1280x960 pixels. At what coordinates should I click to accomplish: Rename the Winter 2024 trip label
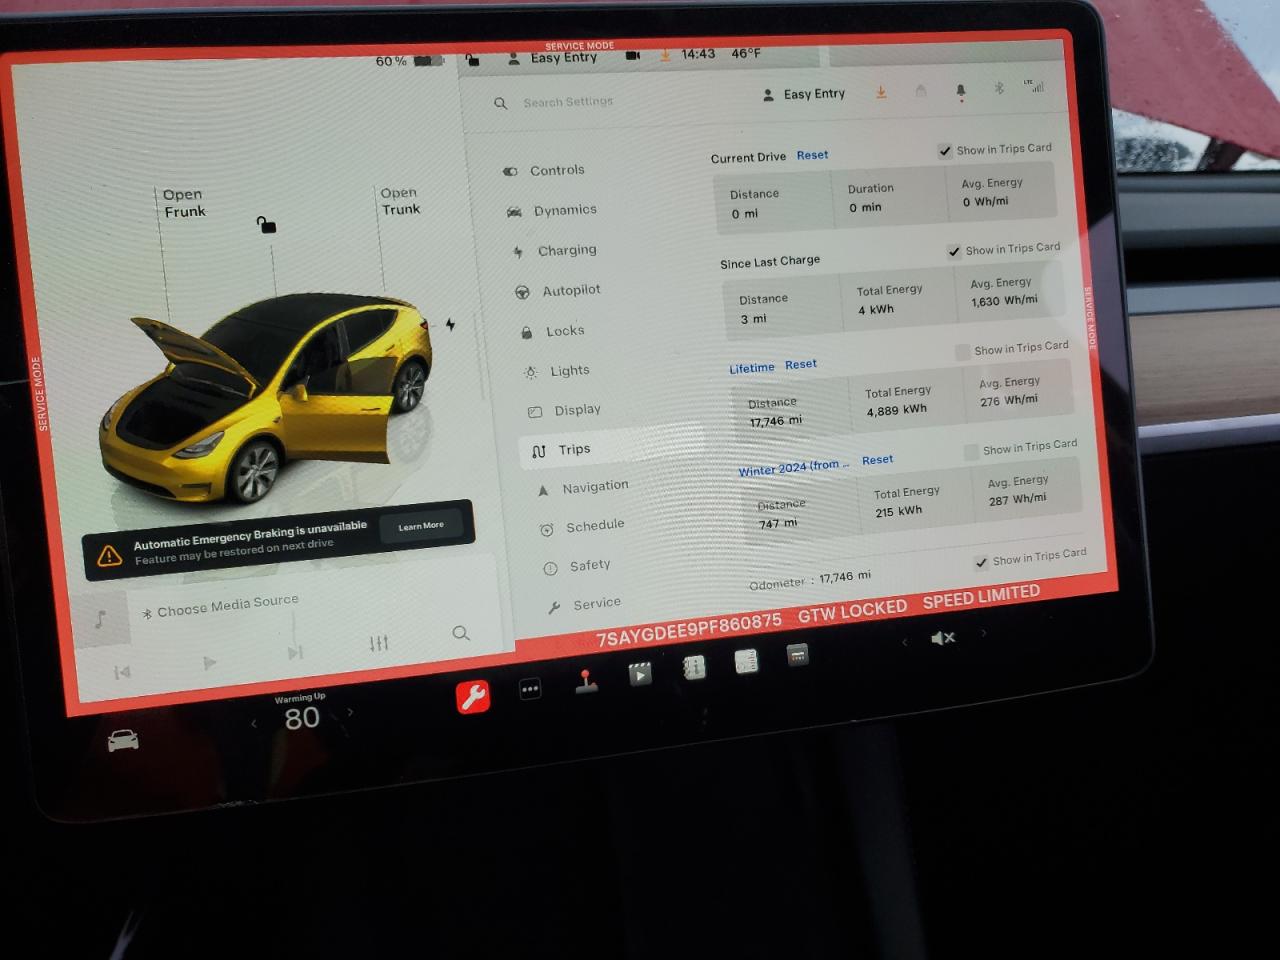click(x=793, y=468)
